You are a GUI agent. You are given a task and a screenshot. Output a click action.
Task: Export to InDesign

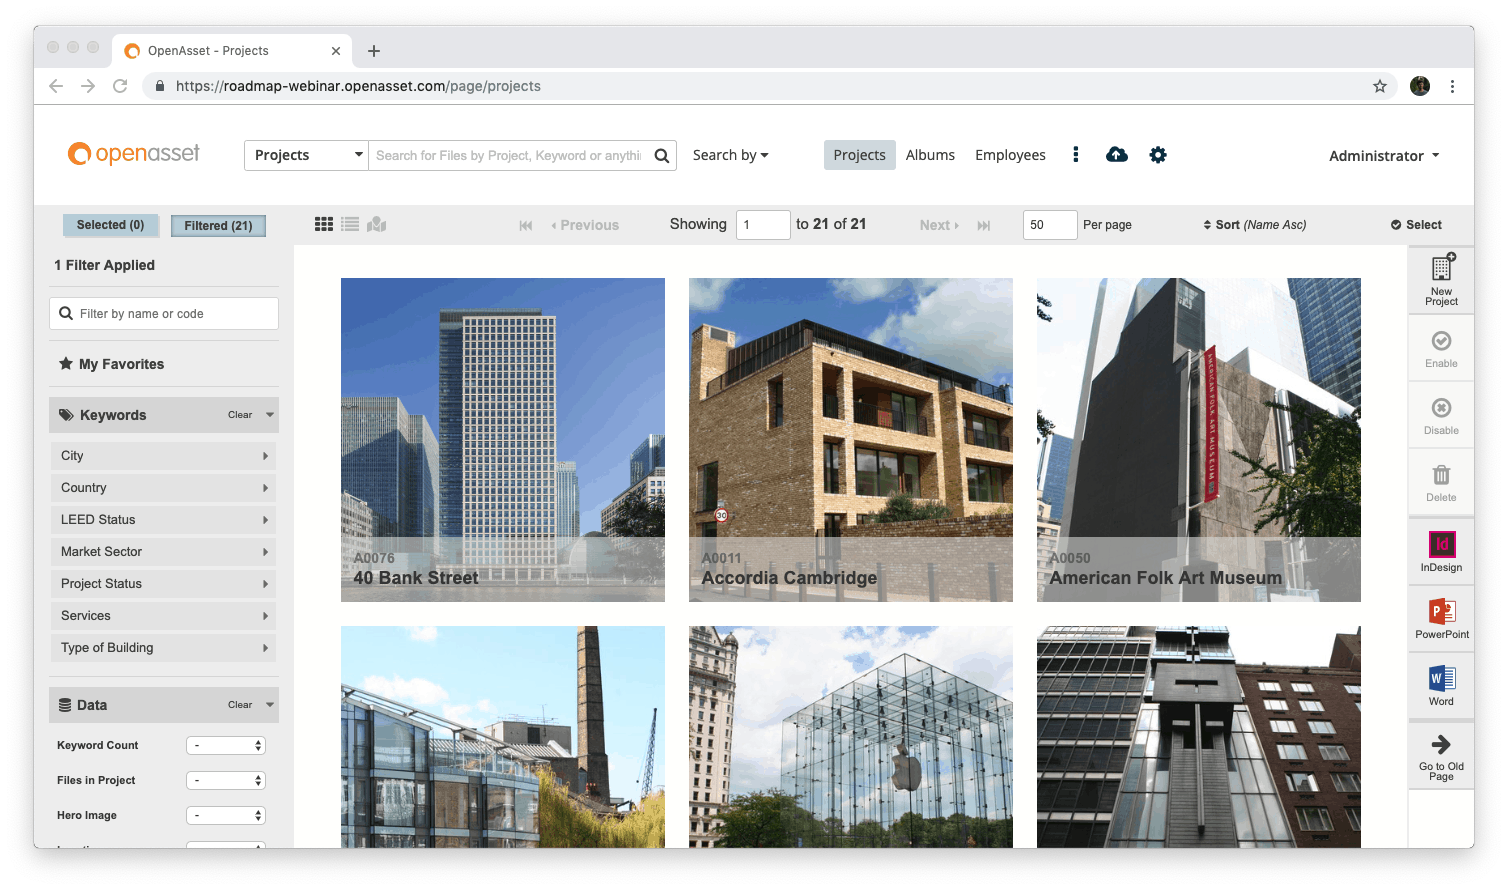pyautogui.click(x=1441, y=551)
